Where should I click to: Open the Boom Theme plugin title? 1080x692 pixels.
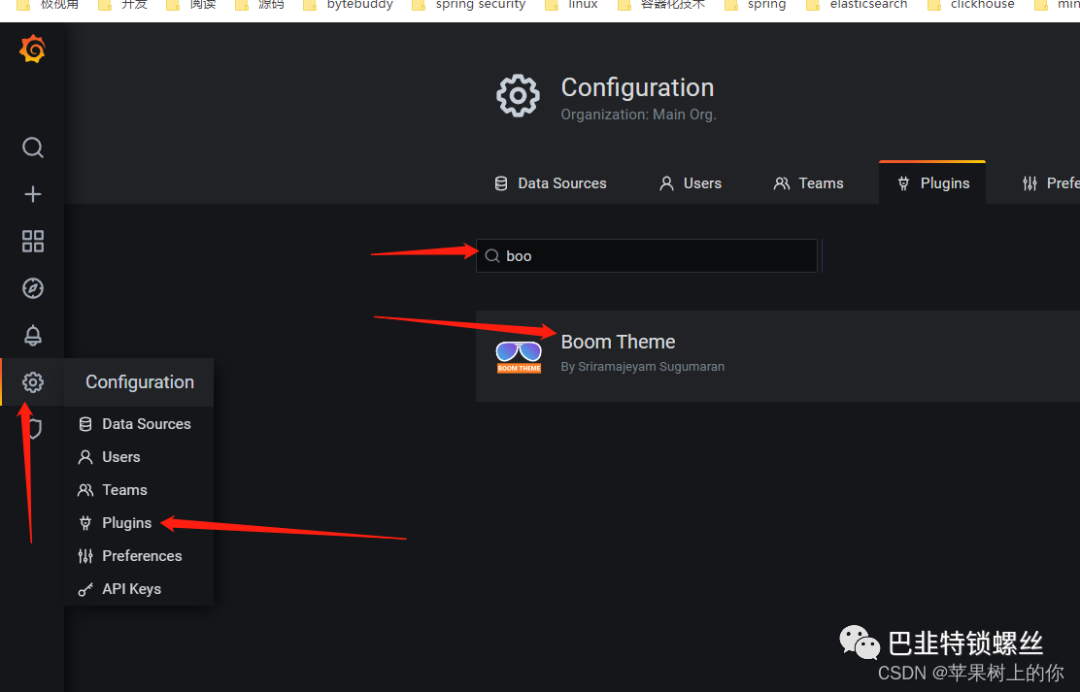click(x=618, y=342)
